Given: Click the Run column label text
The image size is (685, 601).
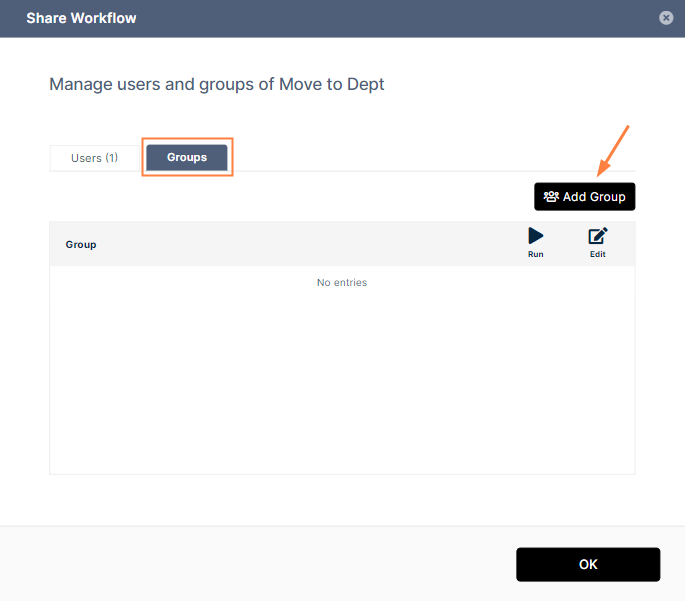Looking at the screenshot, I should (536, 255).
